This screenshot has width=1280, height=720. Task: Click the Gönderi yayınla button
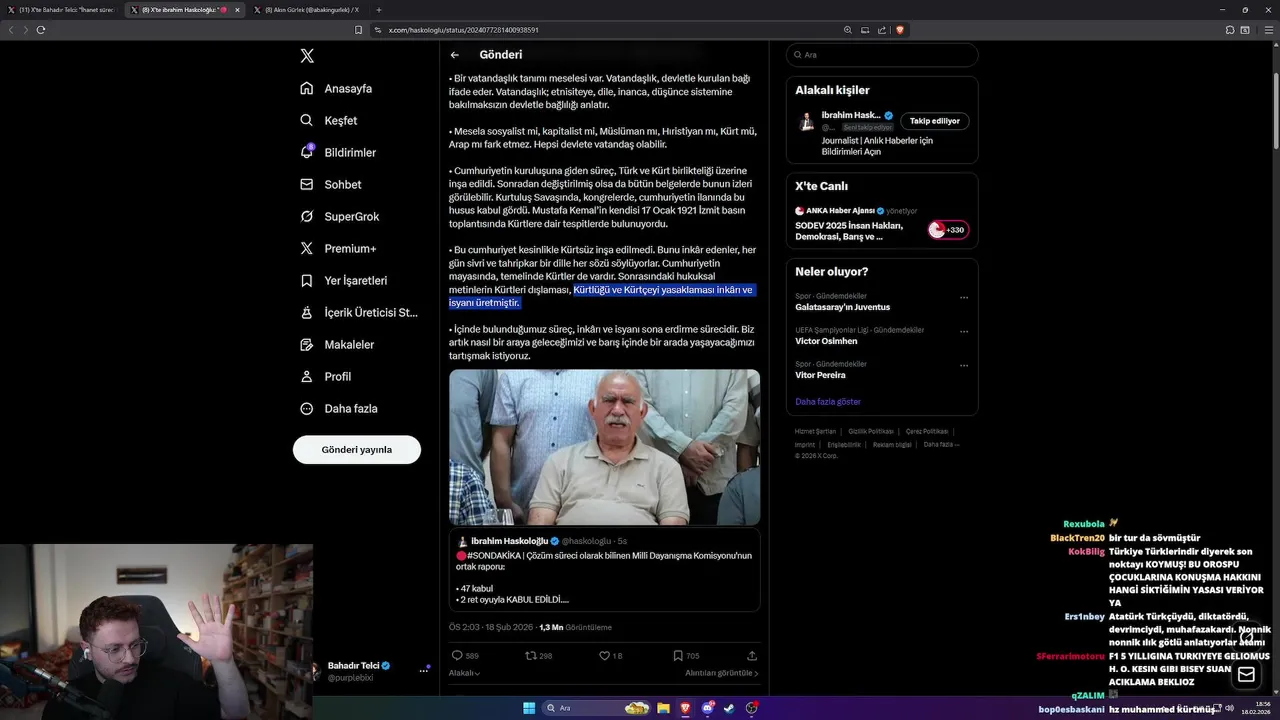[x=357, y=450]
